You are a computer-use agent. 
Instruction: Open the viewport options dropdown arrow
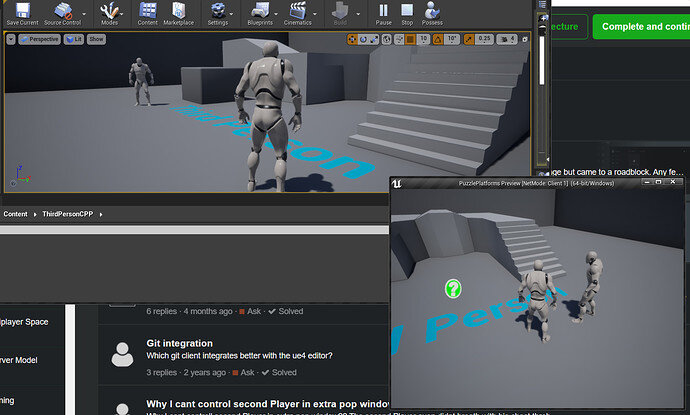point(11,39)
